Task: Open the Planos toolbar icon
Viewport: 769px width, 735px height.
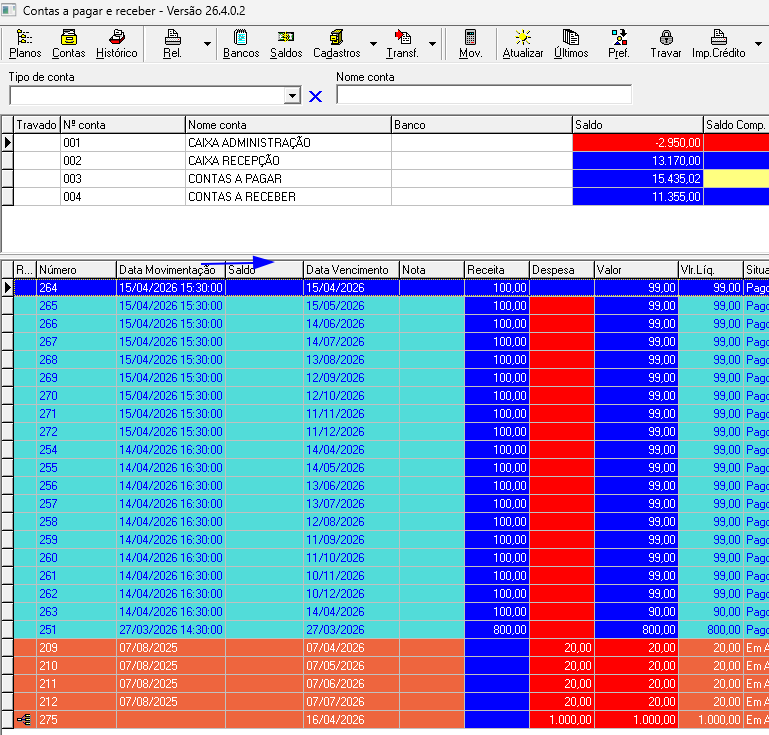Action: [x=25, y=44]
